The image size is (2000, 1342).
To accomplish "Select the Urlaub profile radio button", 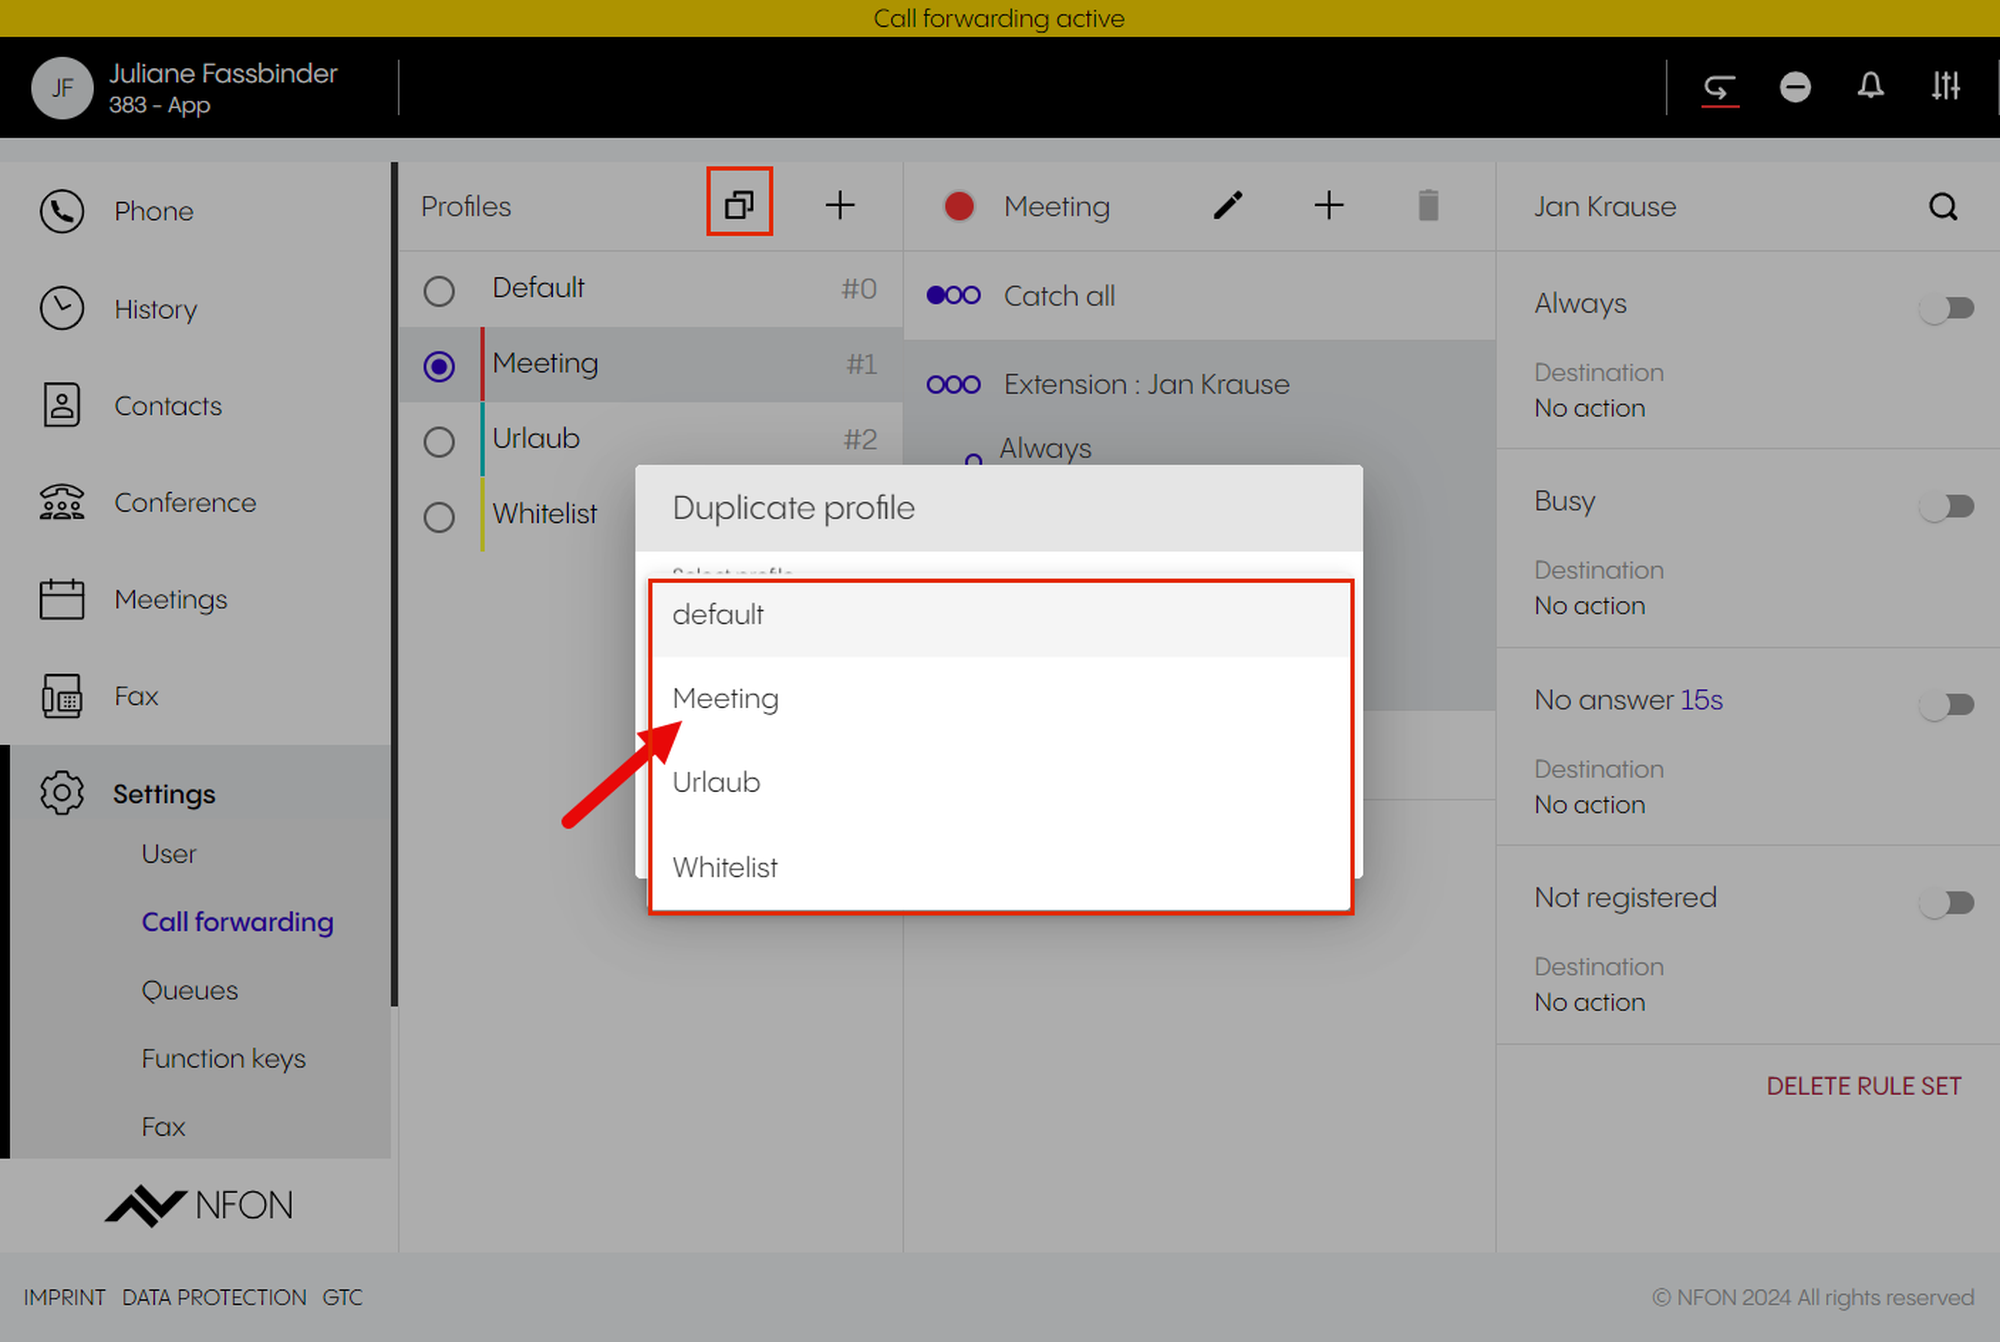I will click(439, 441).
